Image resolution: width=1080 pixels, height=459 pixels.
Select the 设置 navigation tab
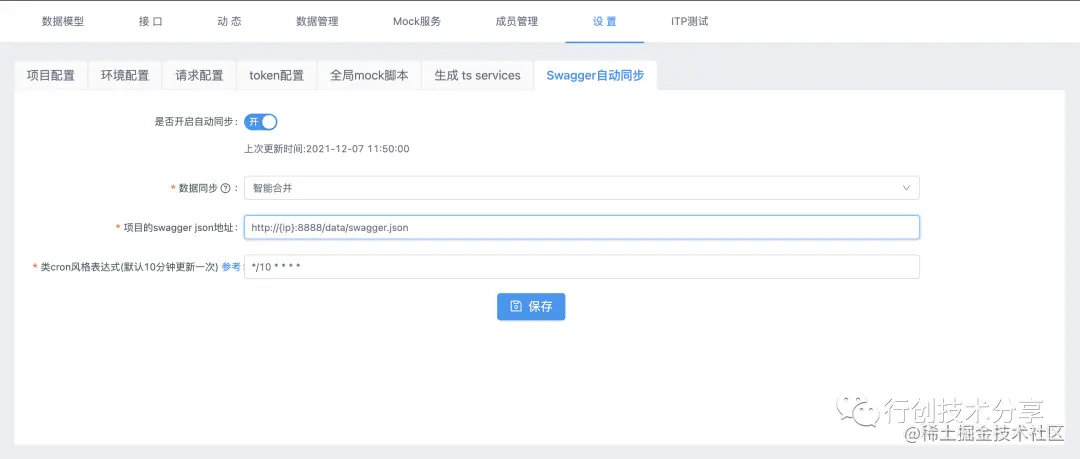pyautogui.click(x=605, y=21)
